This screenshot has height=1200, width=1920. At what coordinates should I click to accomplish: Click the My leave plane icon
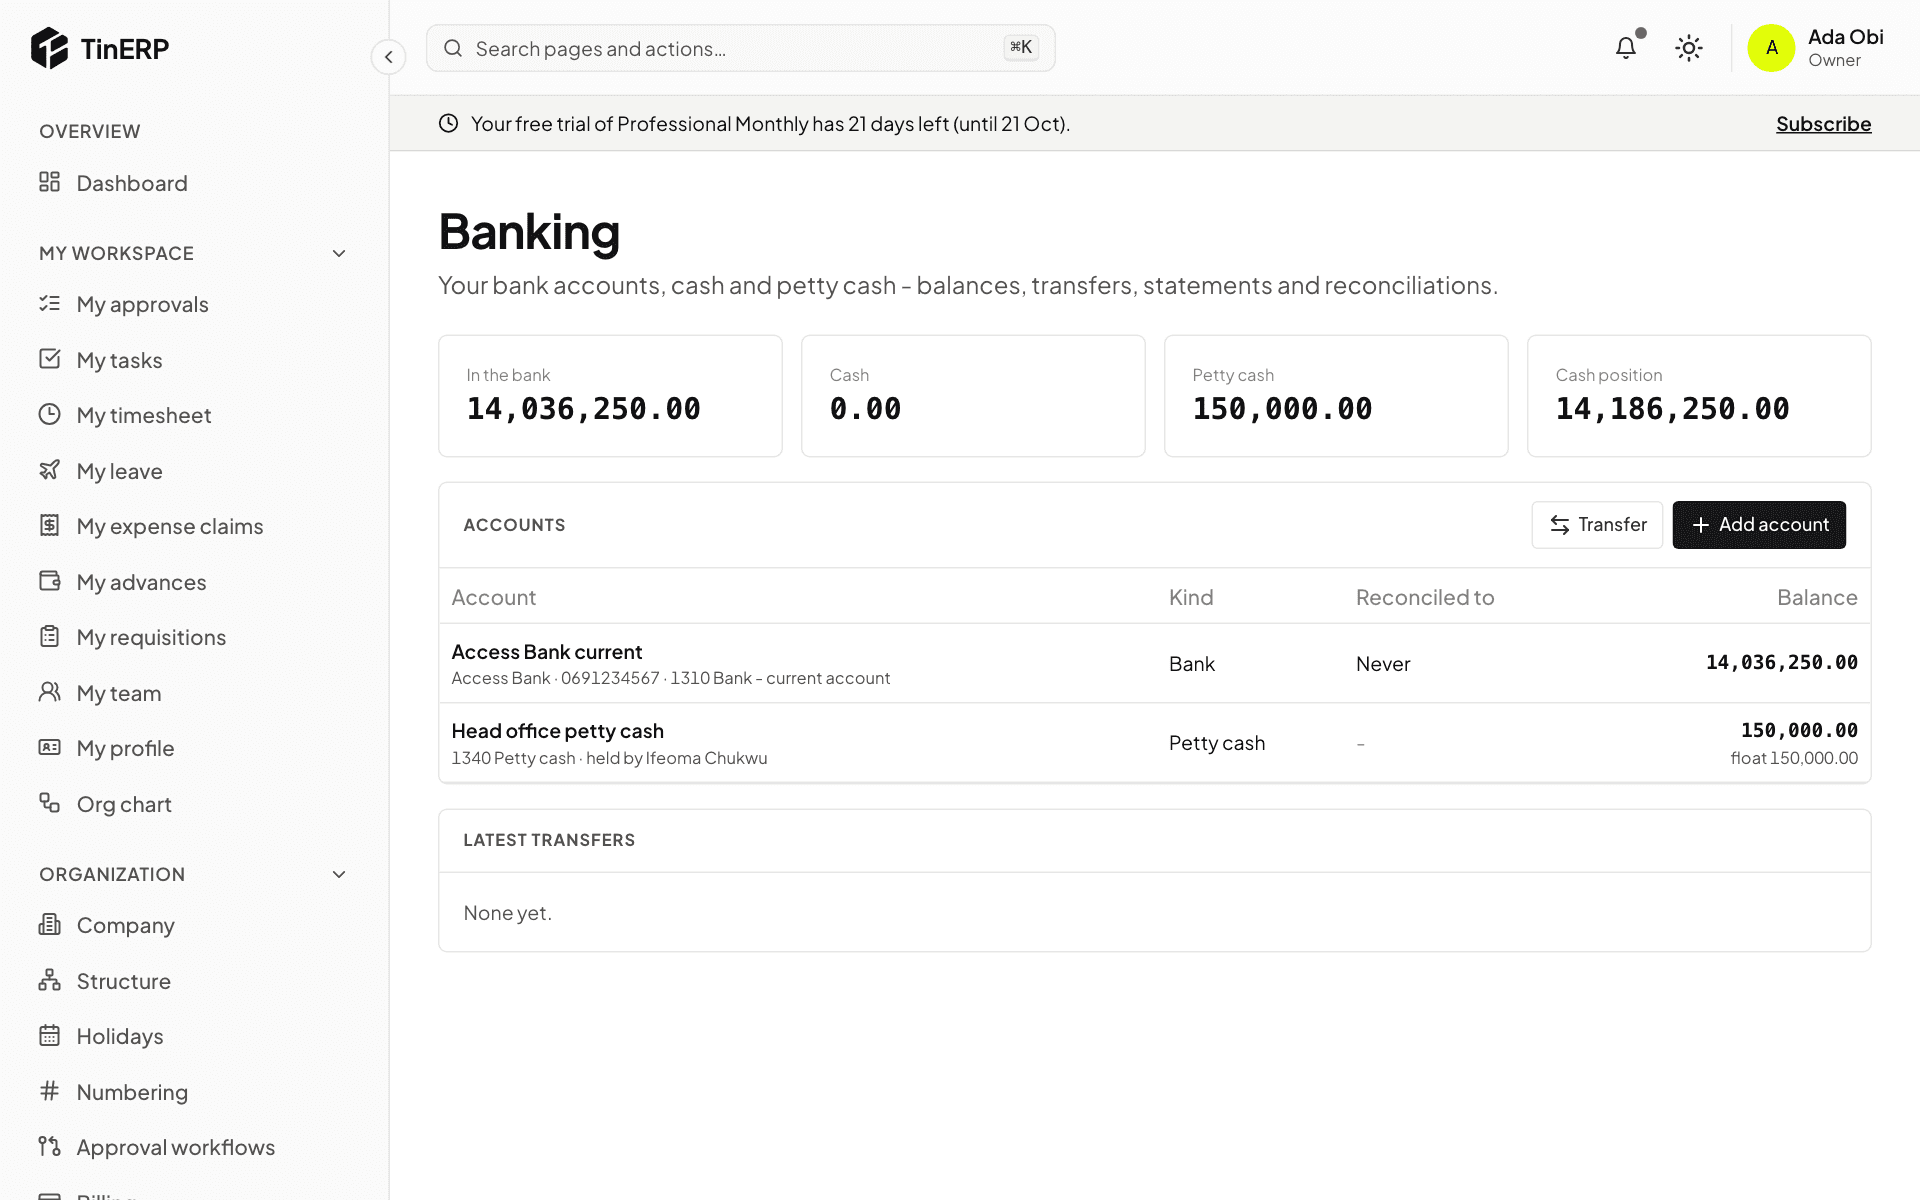(49, 470)
